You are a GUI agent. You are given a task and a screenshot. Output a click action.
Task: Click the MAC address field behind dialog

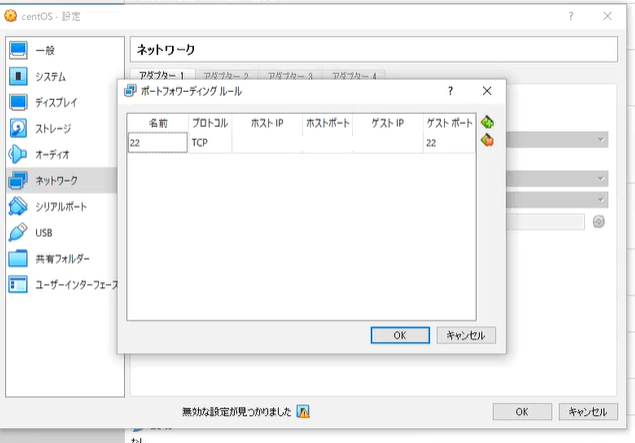546,222
